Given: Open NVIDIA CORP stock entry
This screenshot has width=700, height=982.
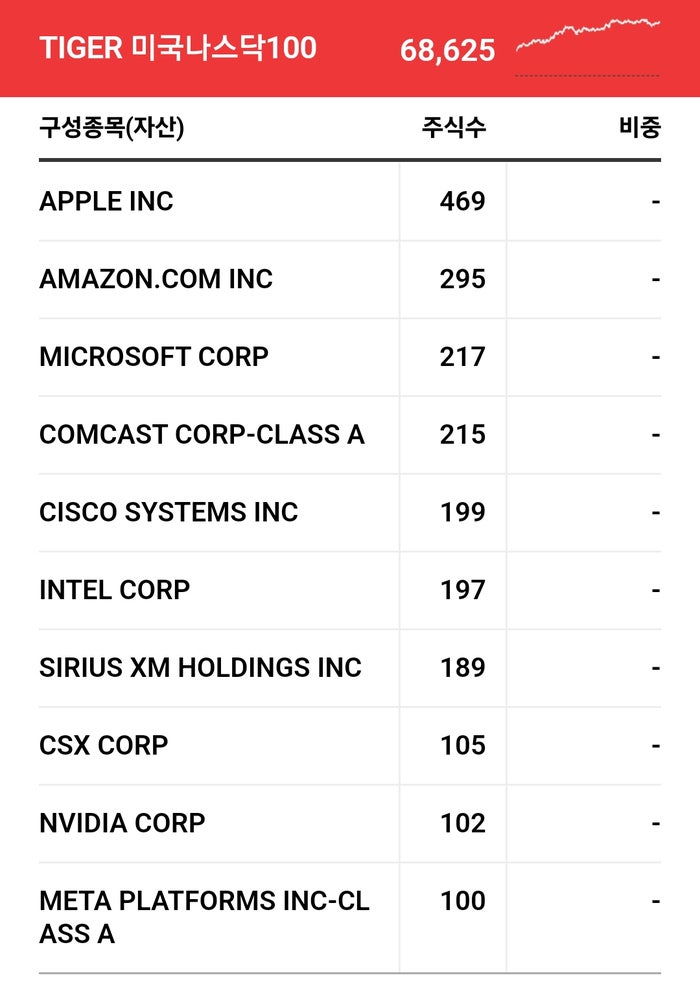Looking at the screenshot, I should click(122, 823).
